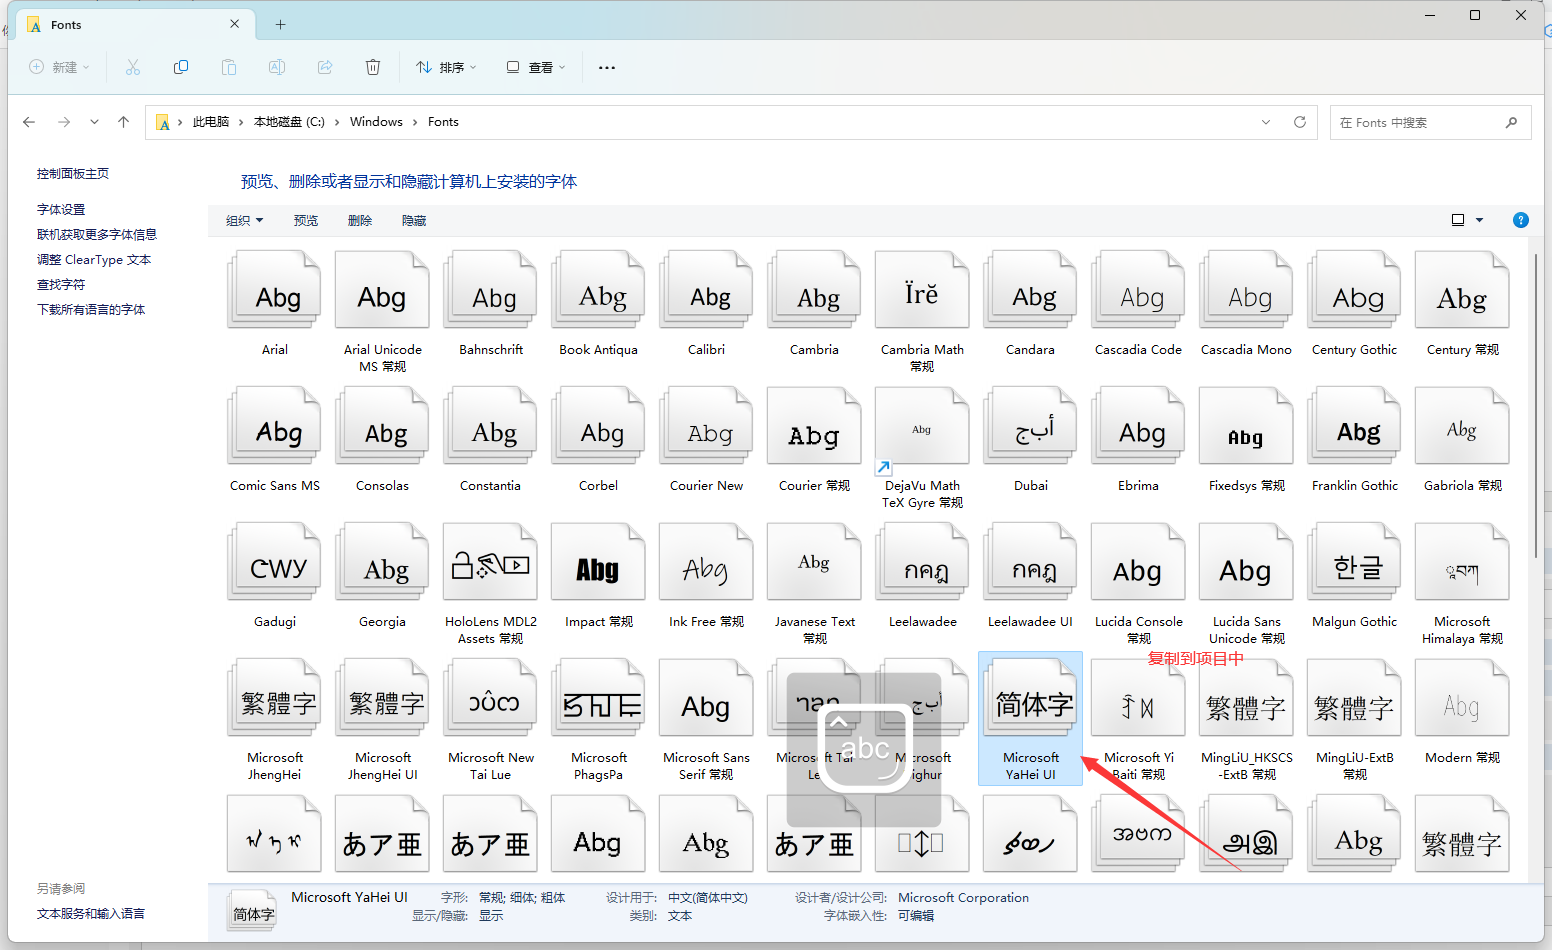1552x950 pixels.
Task: Click the Cut scissors icon
Action: click(133, 67)
